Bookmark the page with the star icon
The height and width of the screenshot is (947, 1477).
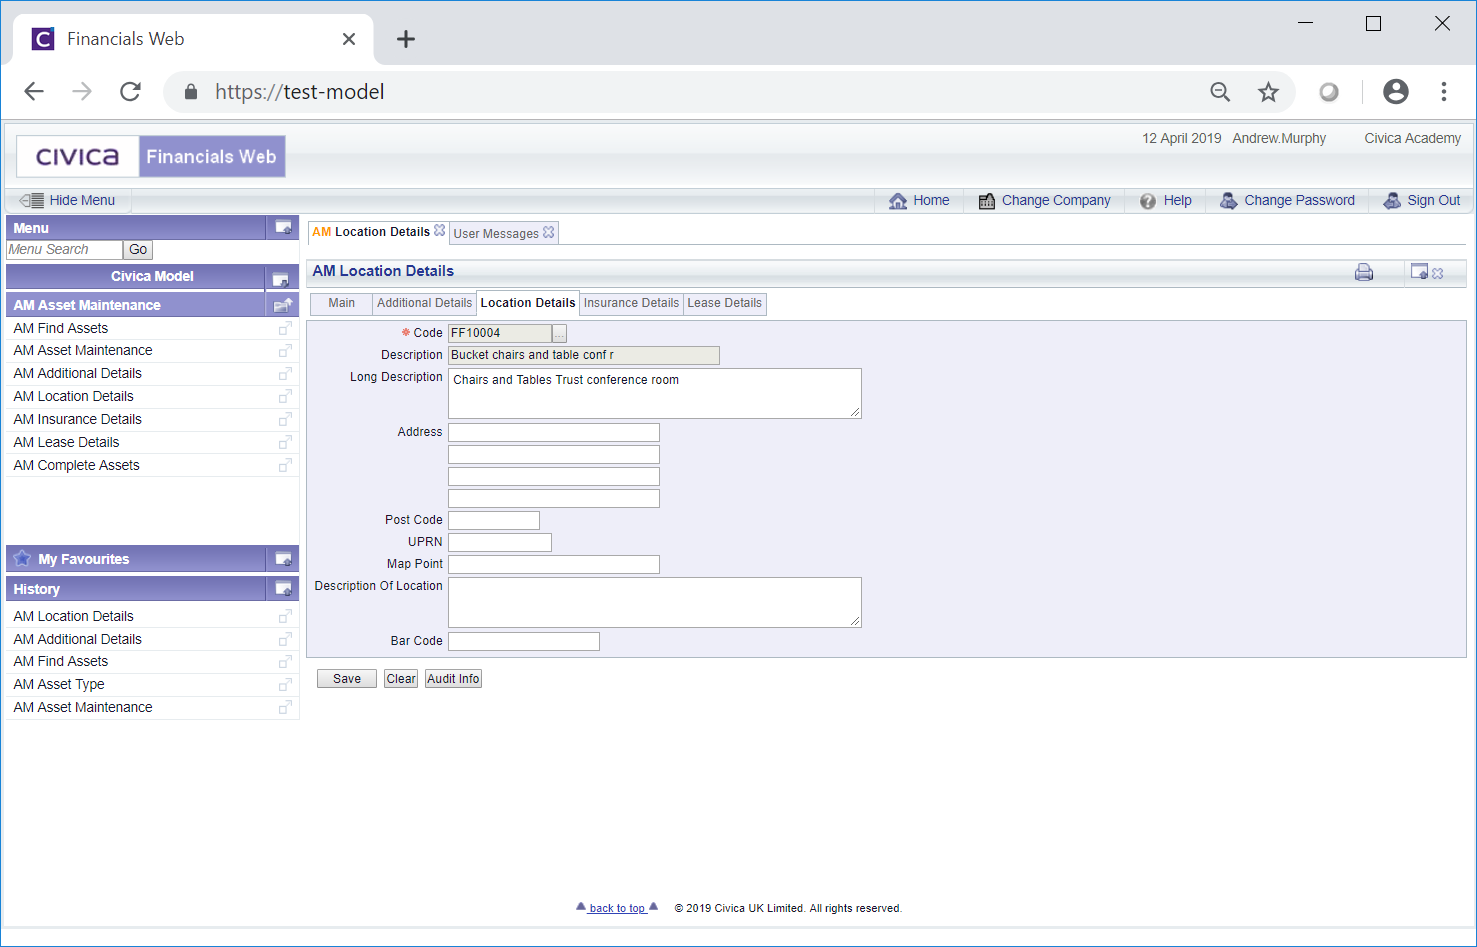[1268, 92]
